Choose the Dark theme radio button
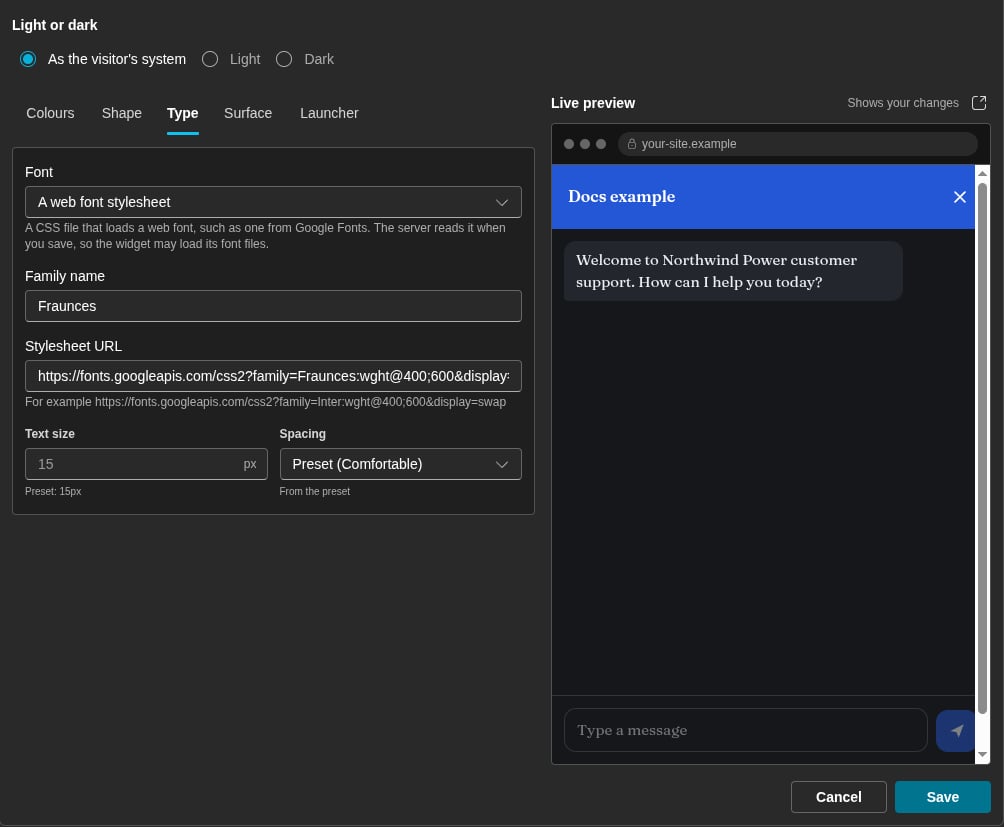The image size is (1004, 827). [x=284, y=60]
